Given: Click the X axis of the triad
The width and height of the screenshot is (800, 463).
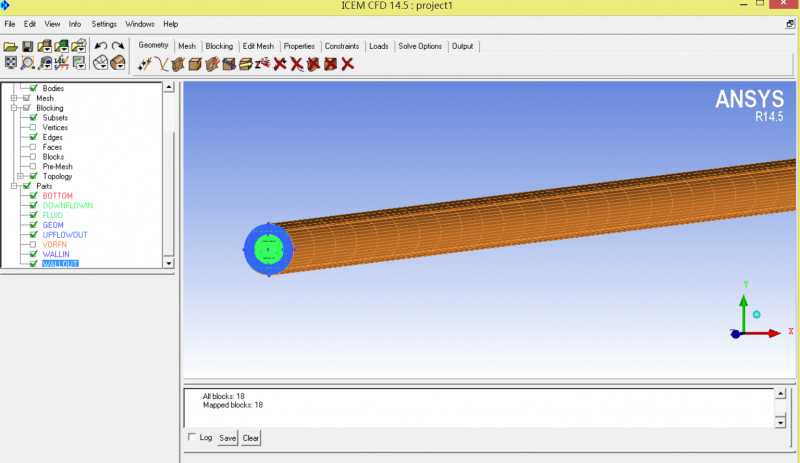Looking at the screenshot, I should click(762, 333).
